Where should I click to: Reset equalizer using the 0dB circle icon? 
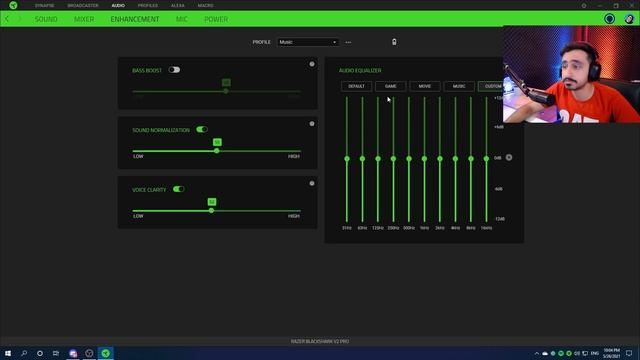(509, 158)
